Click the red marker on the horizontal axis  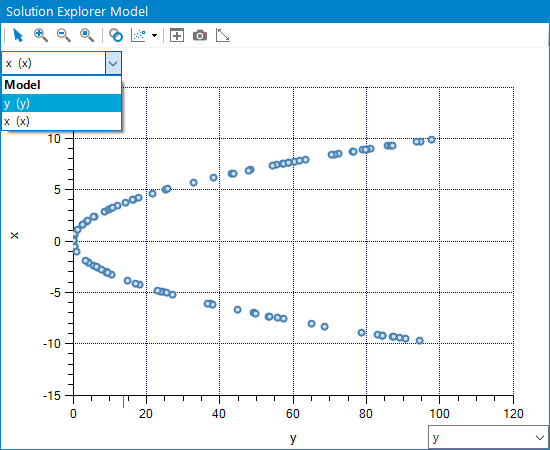click(123, 402)
